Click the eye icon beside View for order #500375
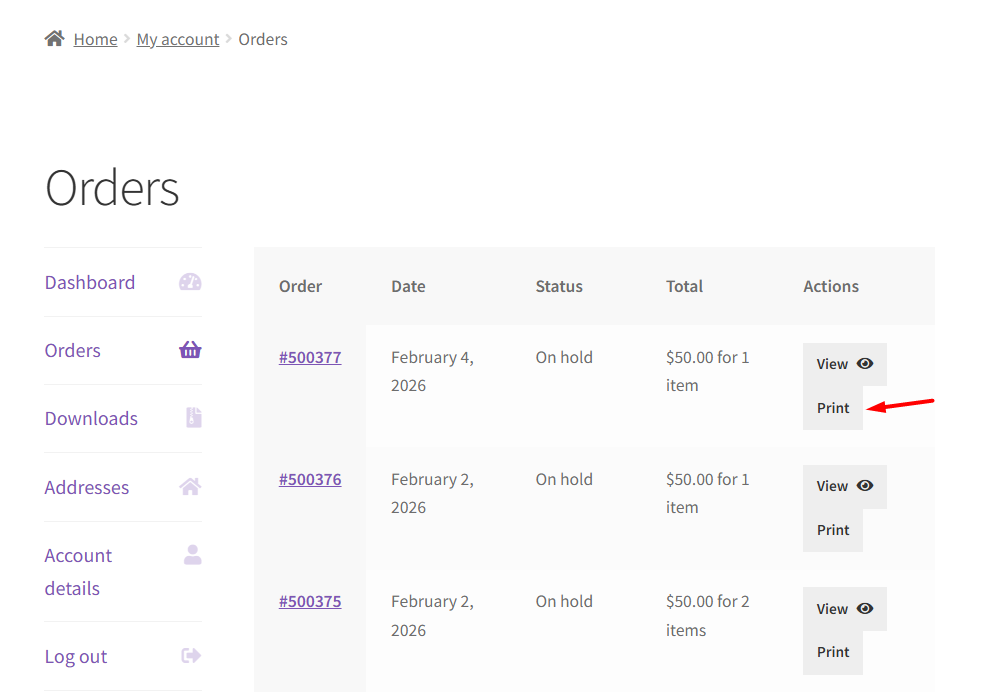This screenshot has width=991, height=692. [864, 608]
